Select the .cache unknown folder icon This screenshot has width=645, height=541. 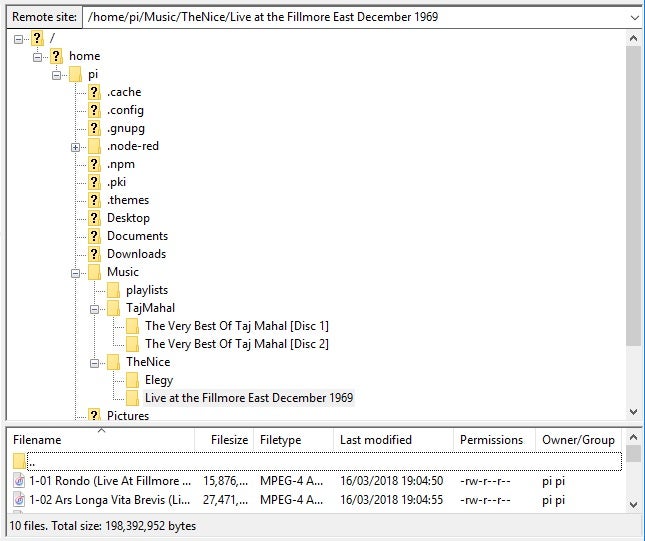click(94, 92)
